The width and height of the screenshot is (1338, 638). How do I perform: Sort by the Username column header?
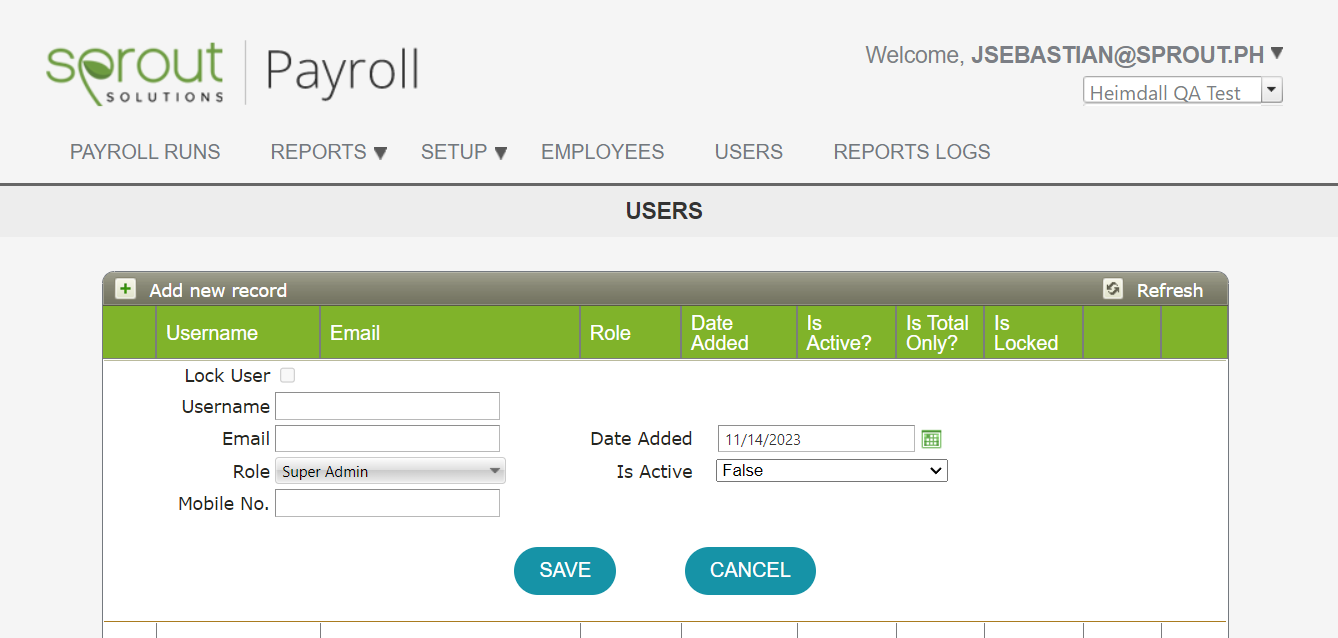[x=212, y=333]
